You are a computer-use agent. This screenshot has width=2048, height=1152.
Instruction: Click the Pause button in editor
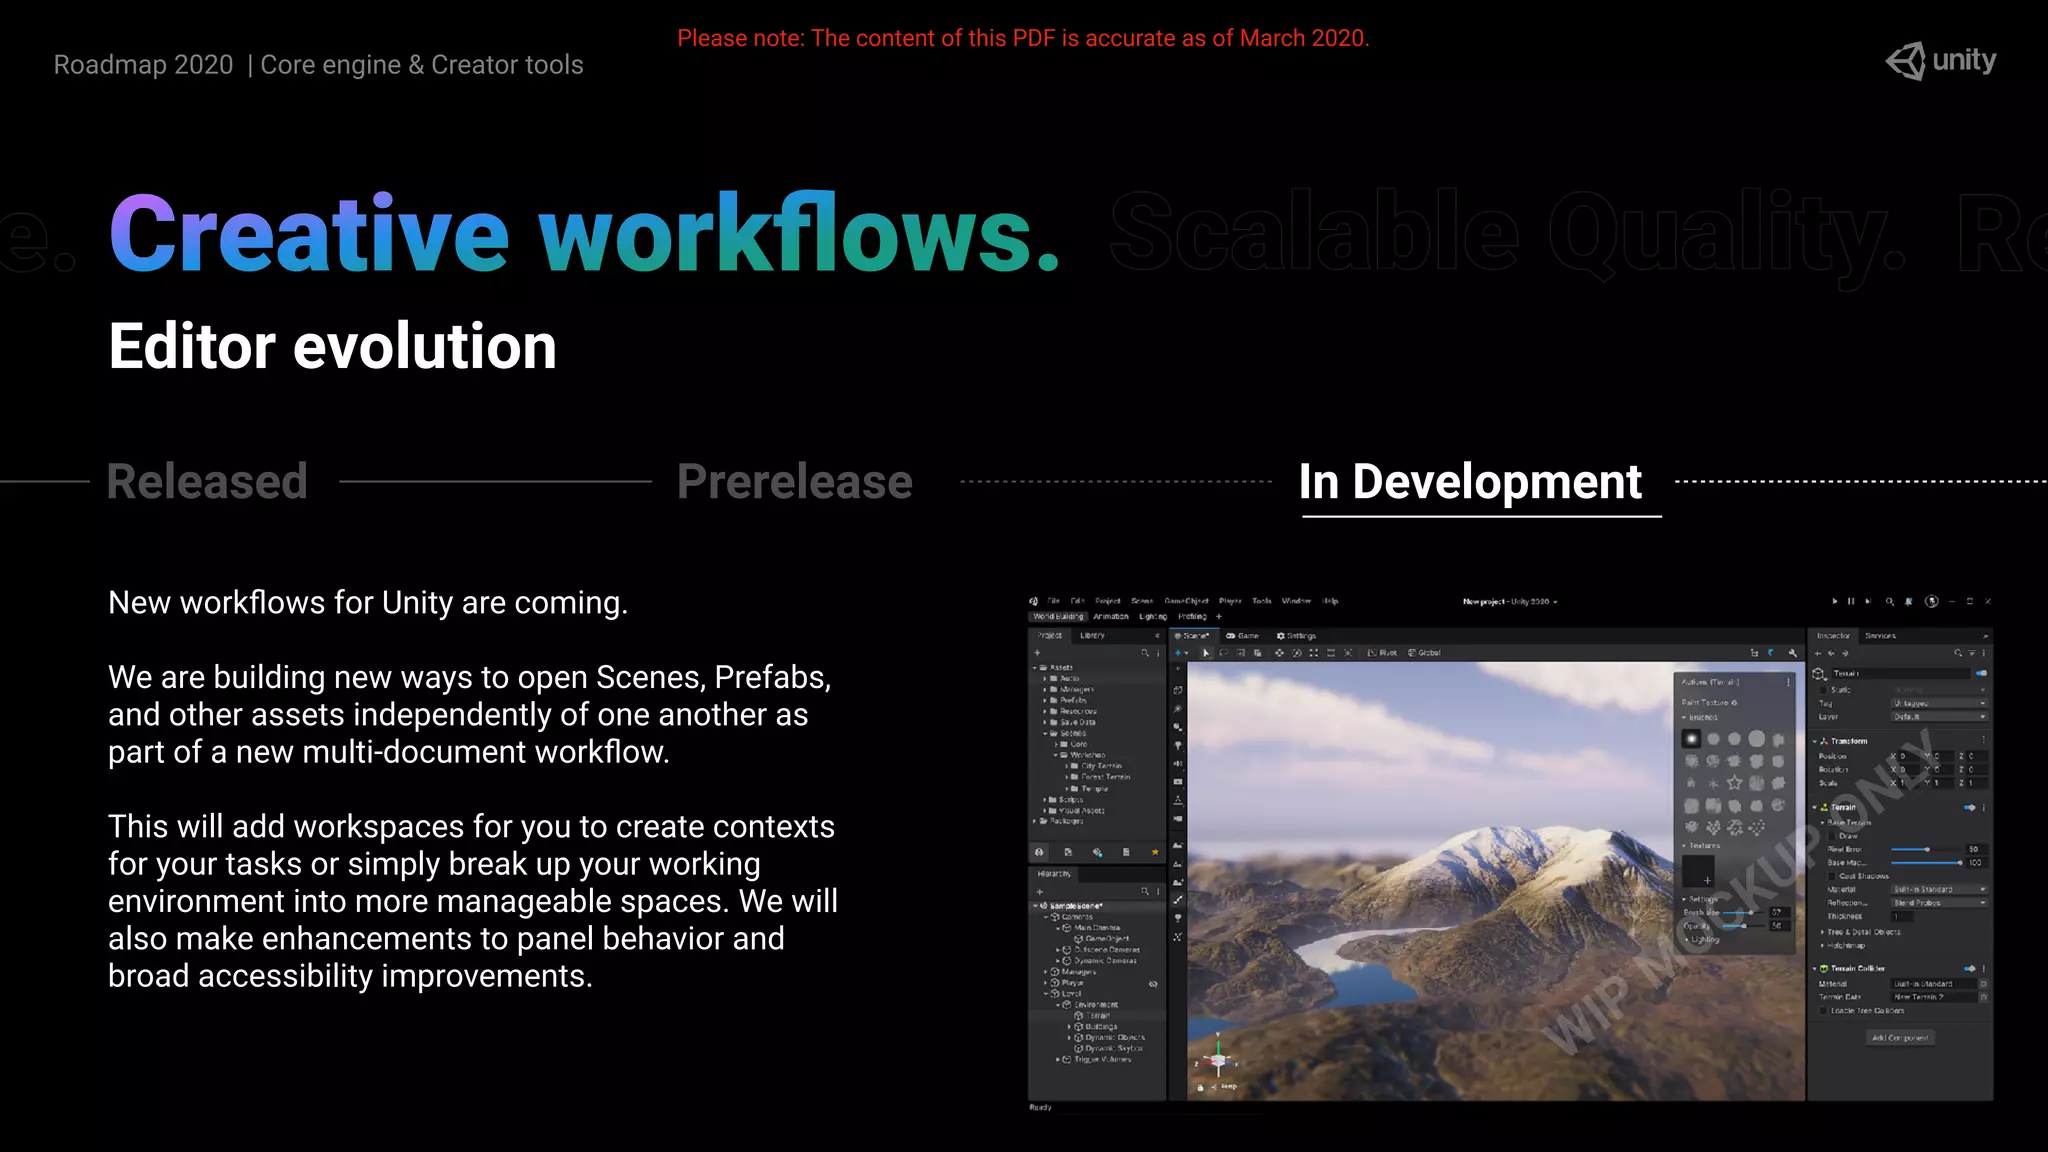[1851, 601]
